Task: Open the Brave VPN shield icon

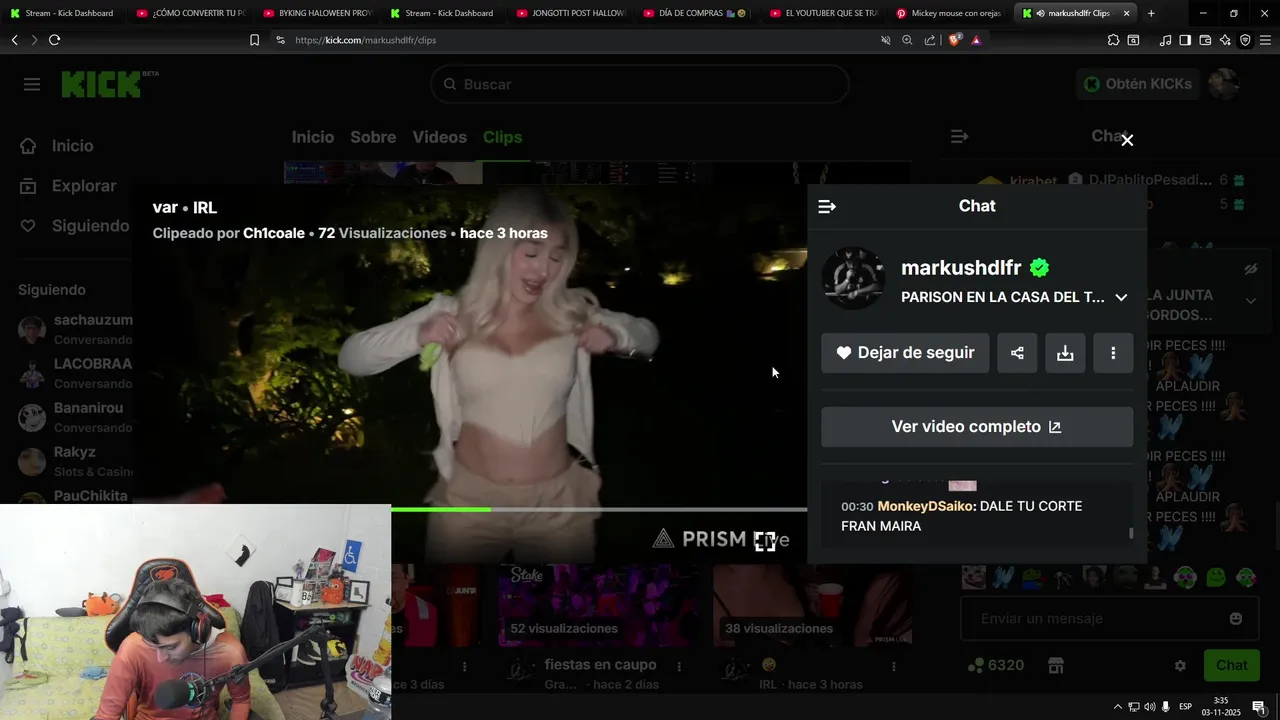Action: (x=1245, y=40)
